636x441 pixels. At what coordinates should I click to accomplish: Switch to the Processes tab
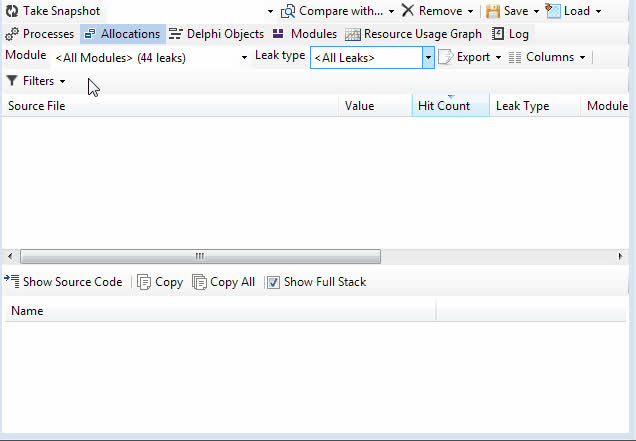[40, 34]
